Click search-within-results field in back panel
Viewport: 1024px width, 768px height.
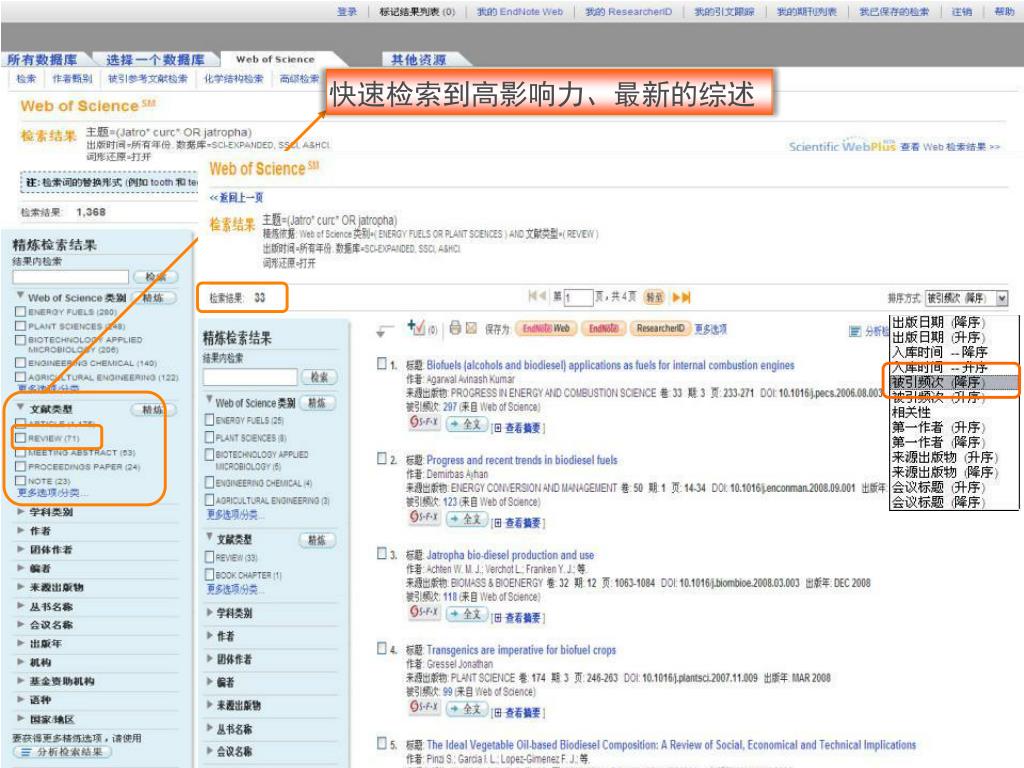pos(71,277)
